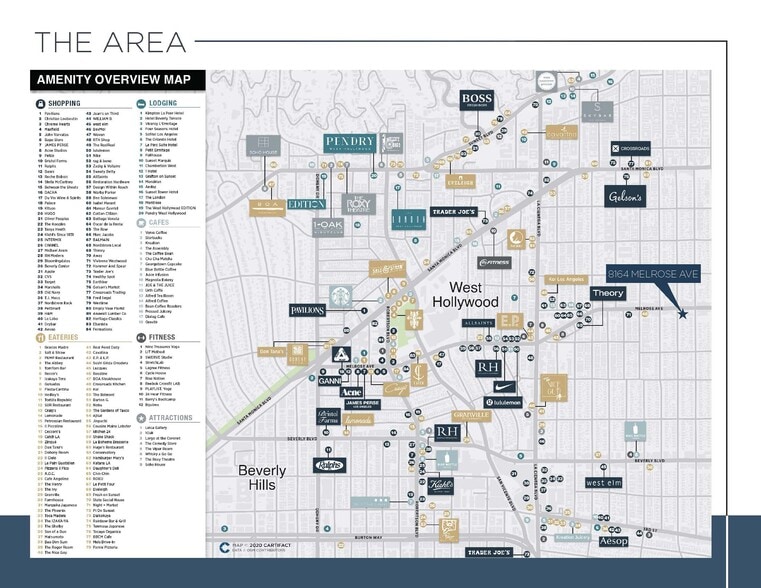Click the Shopping legend heading
The image size is (761, 588).
click(63, 103)
